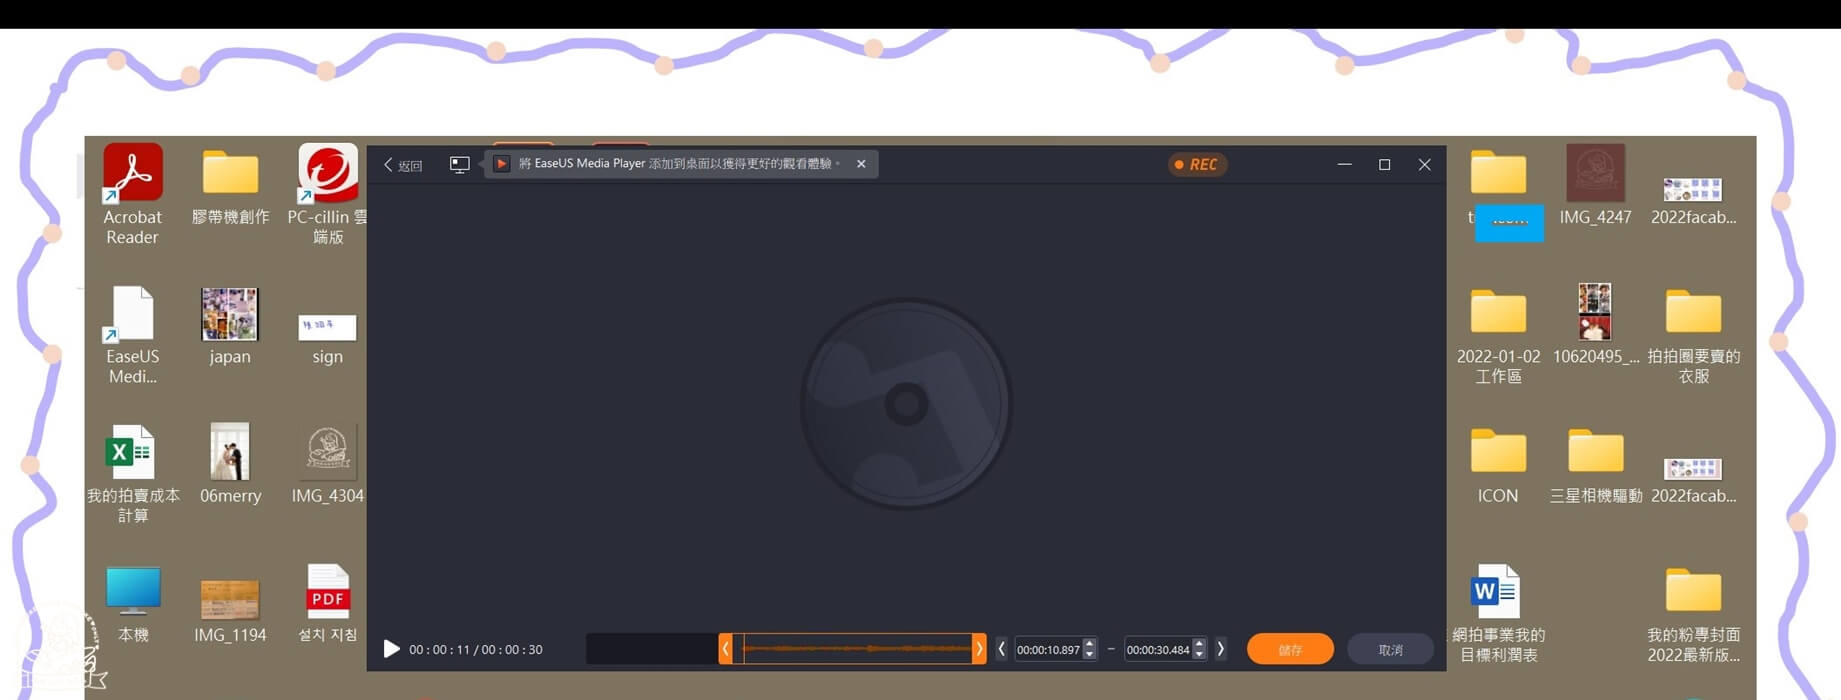Click the left orange trim handle
The width and height of the screenshot is (1841, 700).
click(x=725, y=649)
